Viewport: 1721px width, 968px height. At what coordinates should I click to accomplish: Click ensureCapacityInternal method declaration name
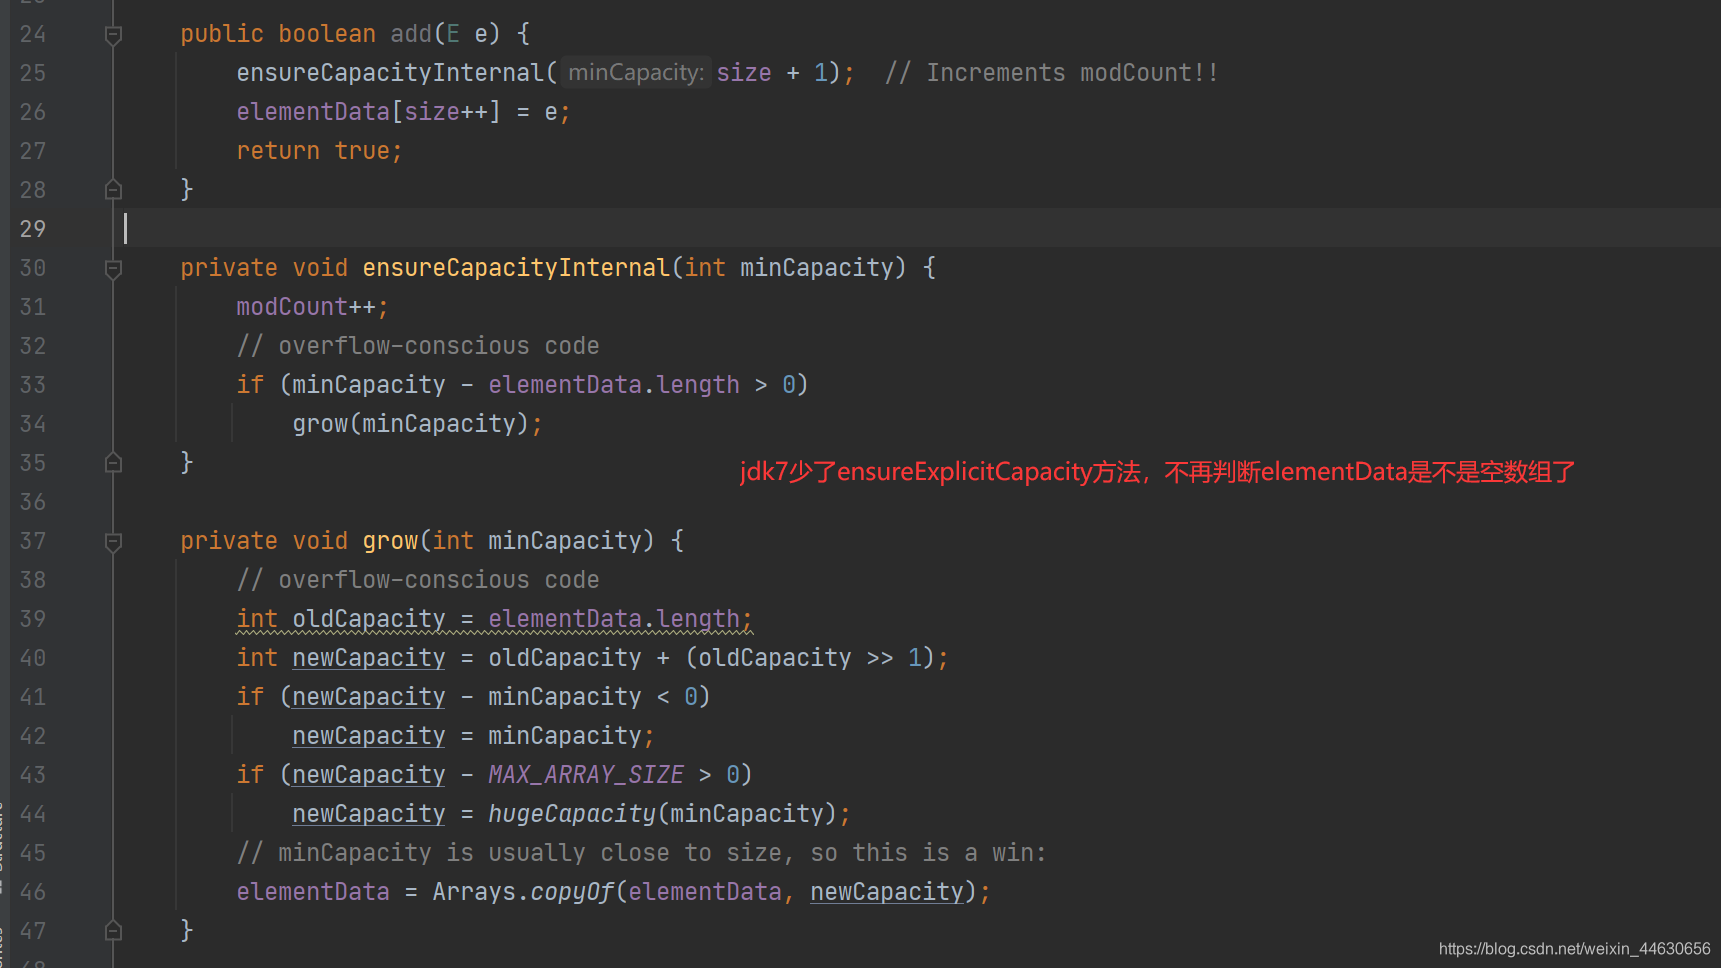(516, 268)
